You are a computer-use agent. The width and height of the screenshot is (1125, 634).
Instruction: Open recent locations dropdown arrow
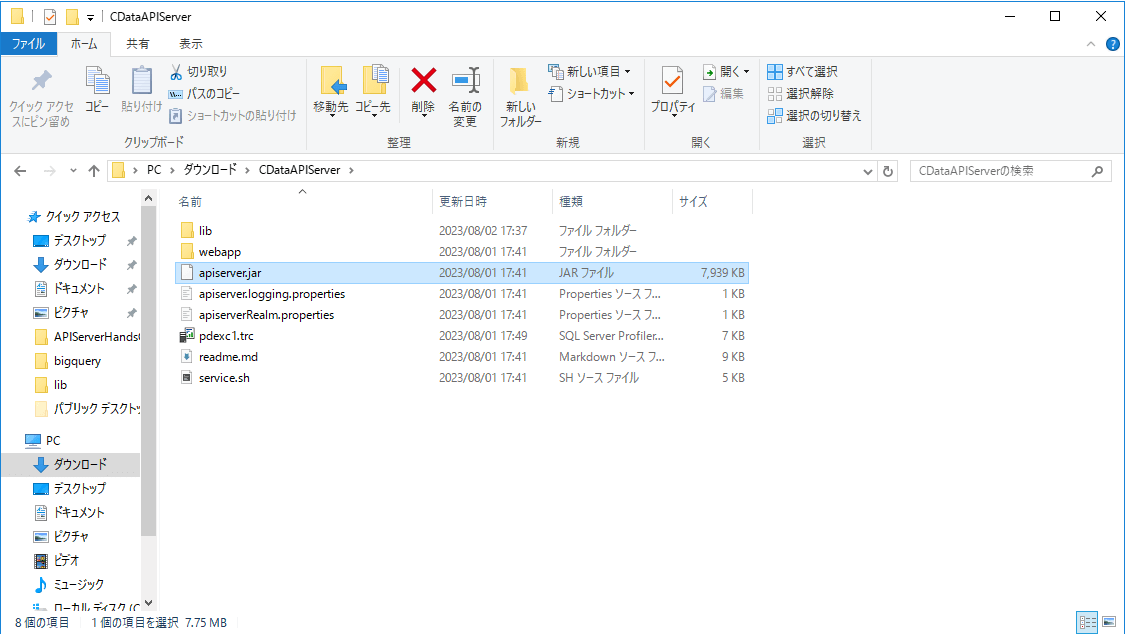click(x=73, y=171)
